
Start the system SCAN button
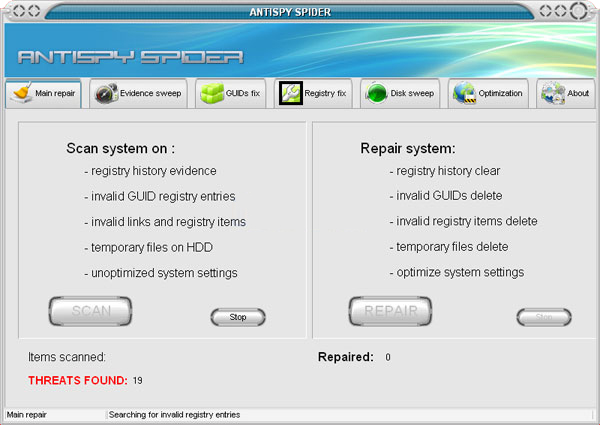[91, 311]
